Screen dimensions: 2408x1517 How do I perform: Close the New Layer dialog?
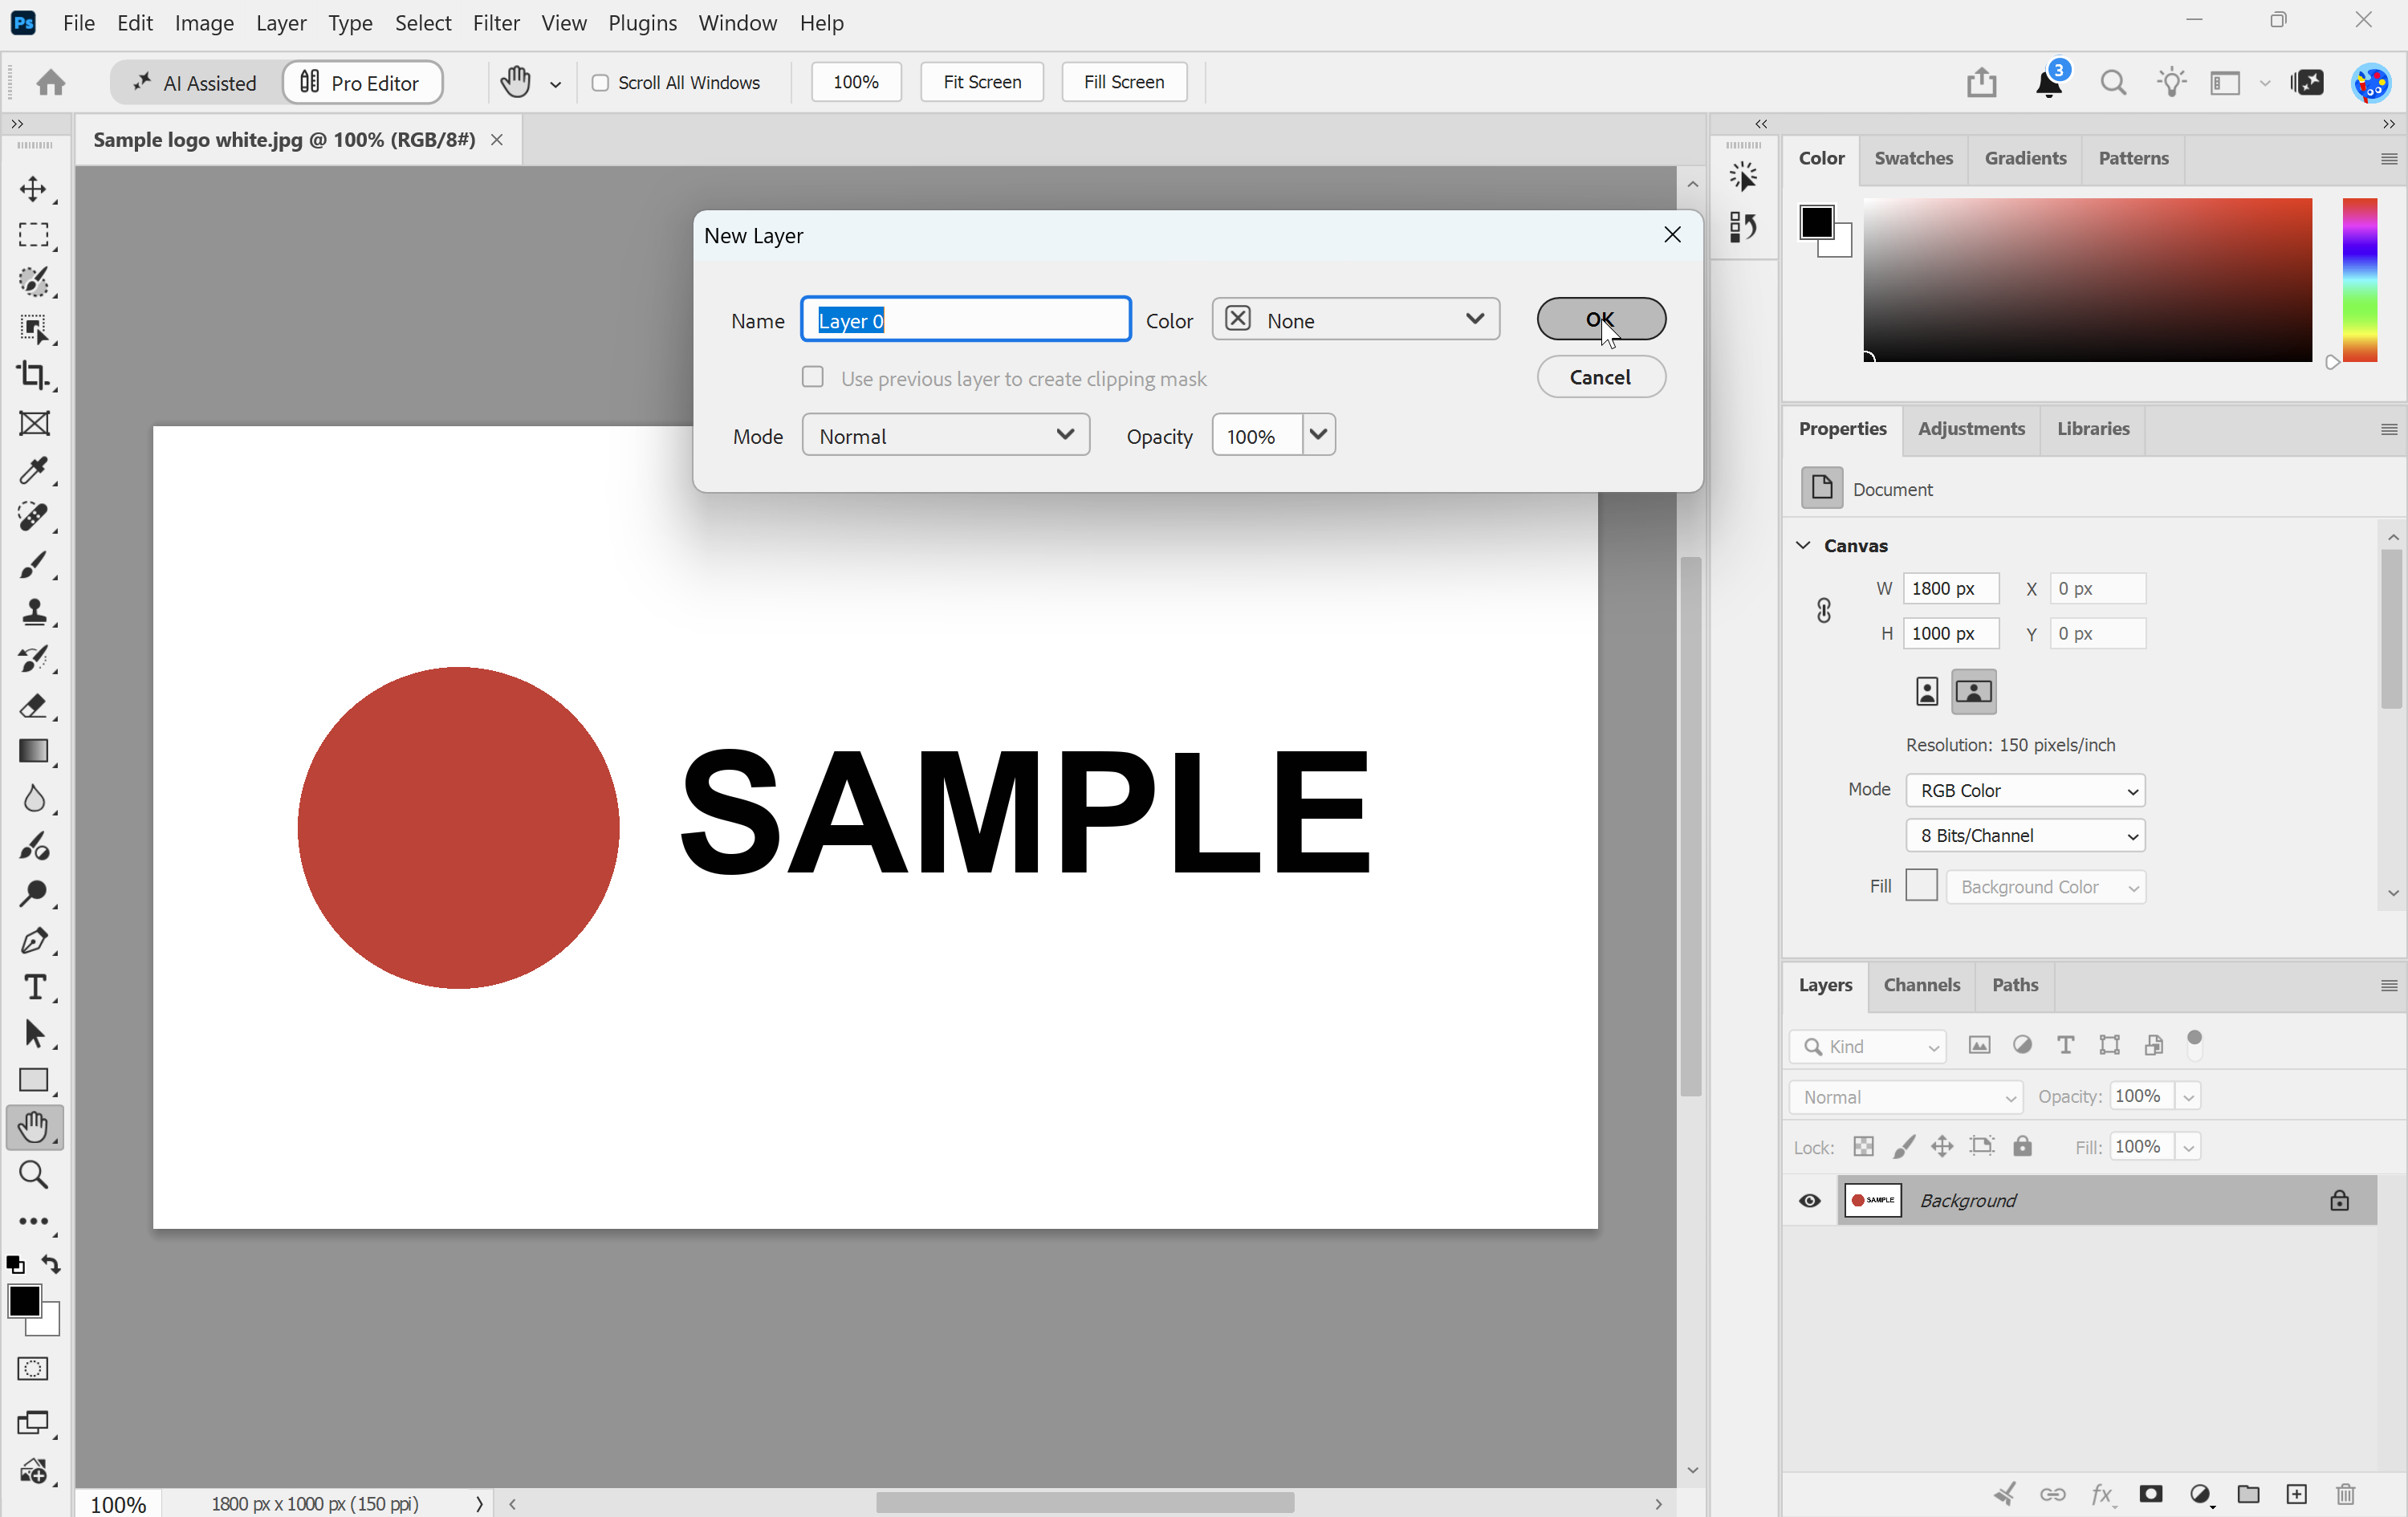[x=1672, y=234]
